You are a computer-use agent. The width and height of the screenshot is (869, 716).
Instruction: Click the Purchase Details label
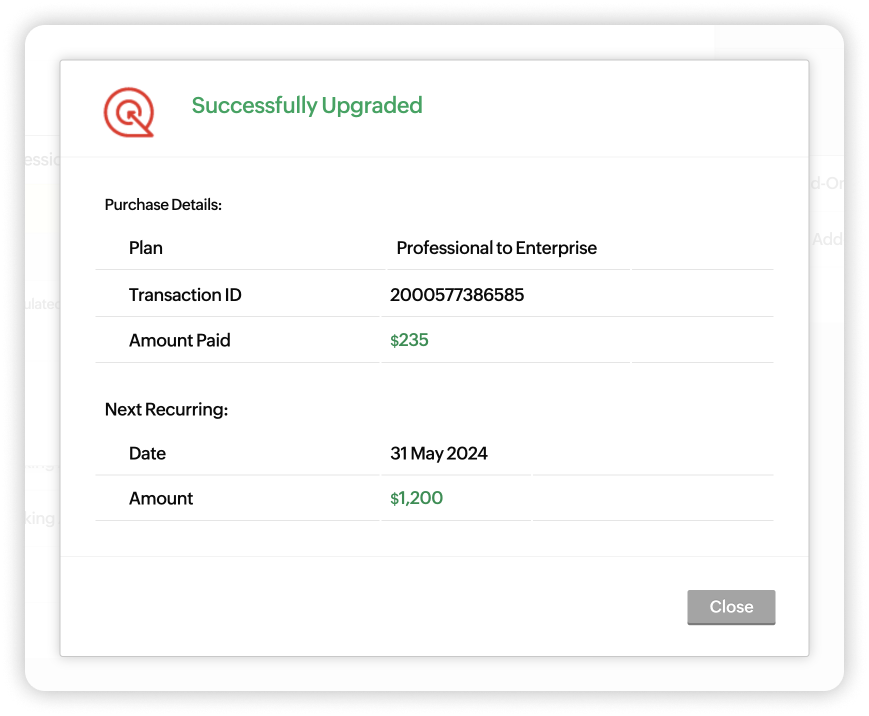click(163, 205)
